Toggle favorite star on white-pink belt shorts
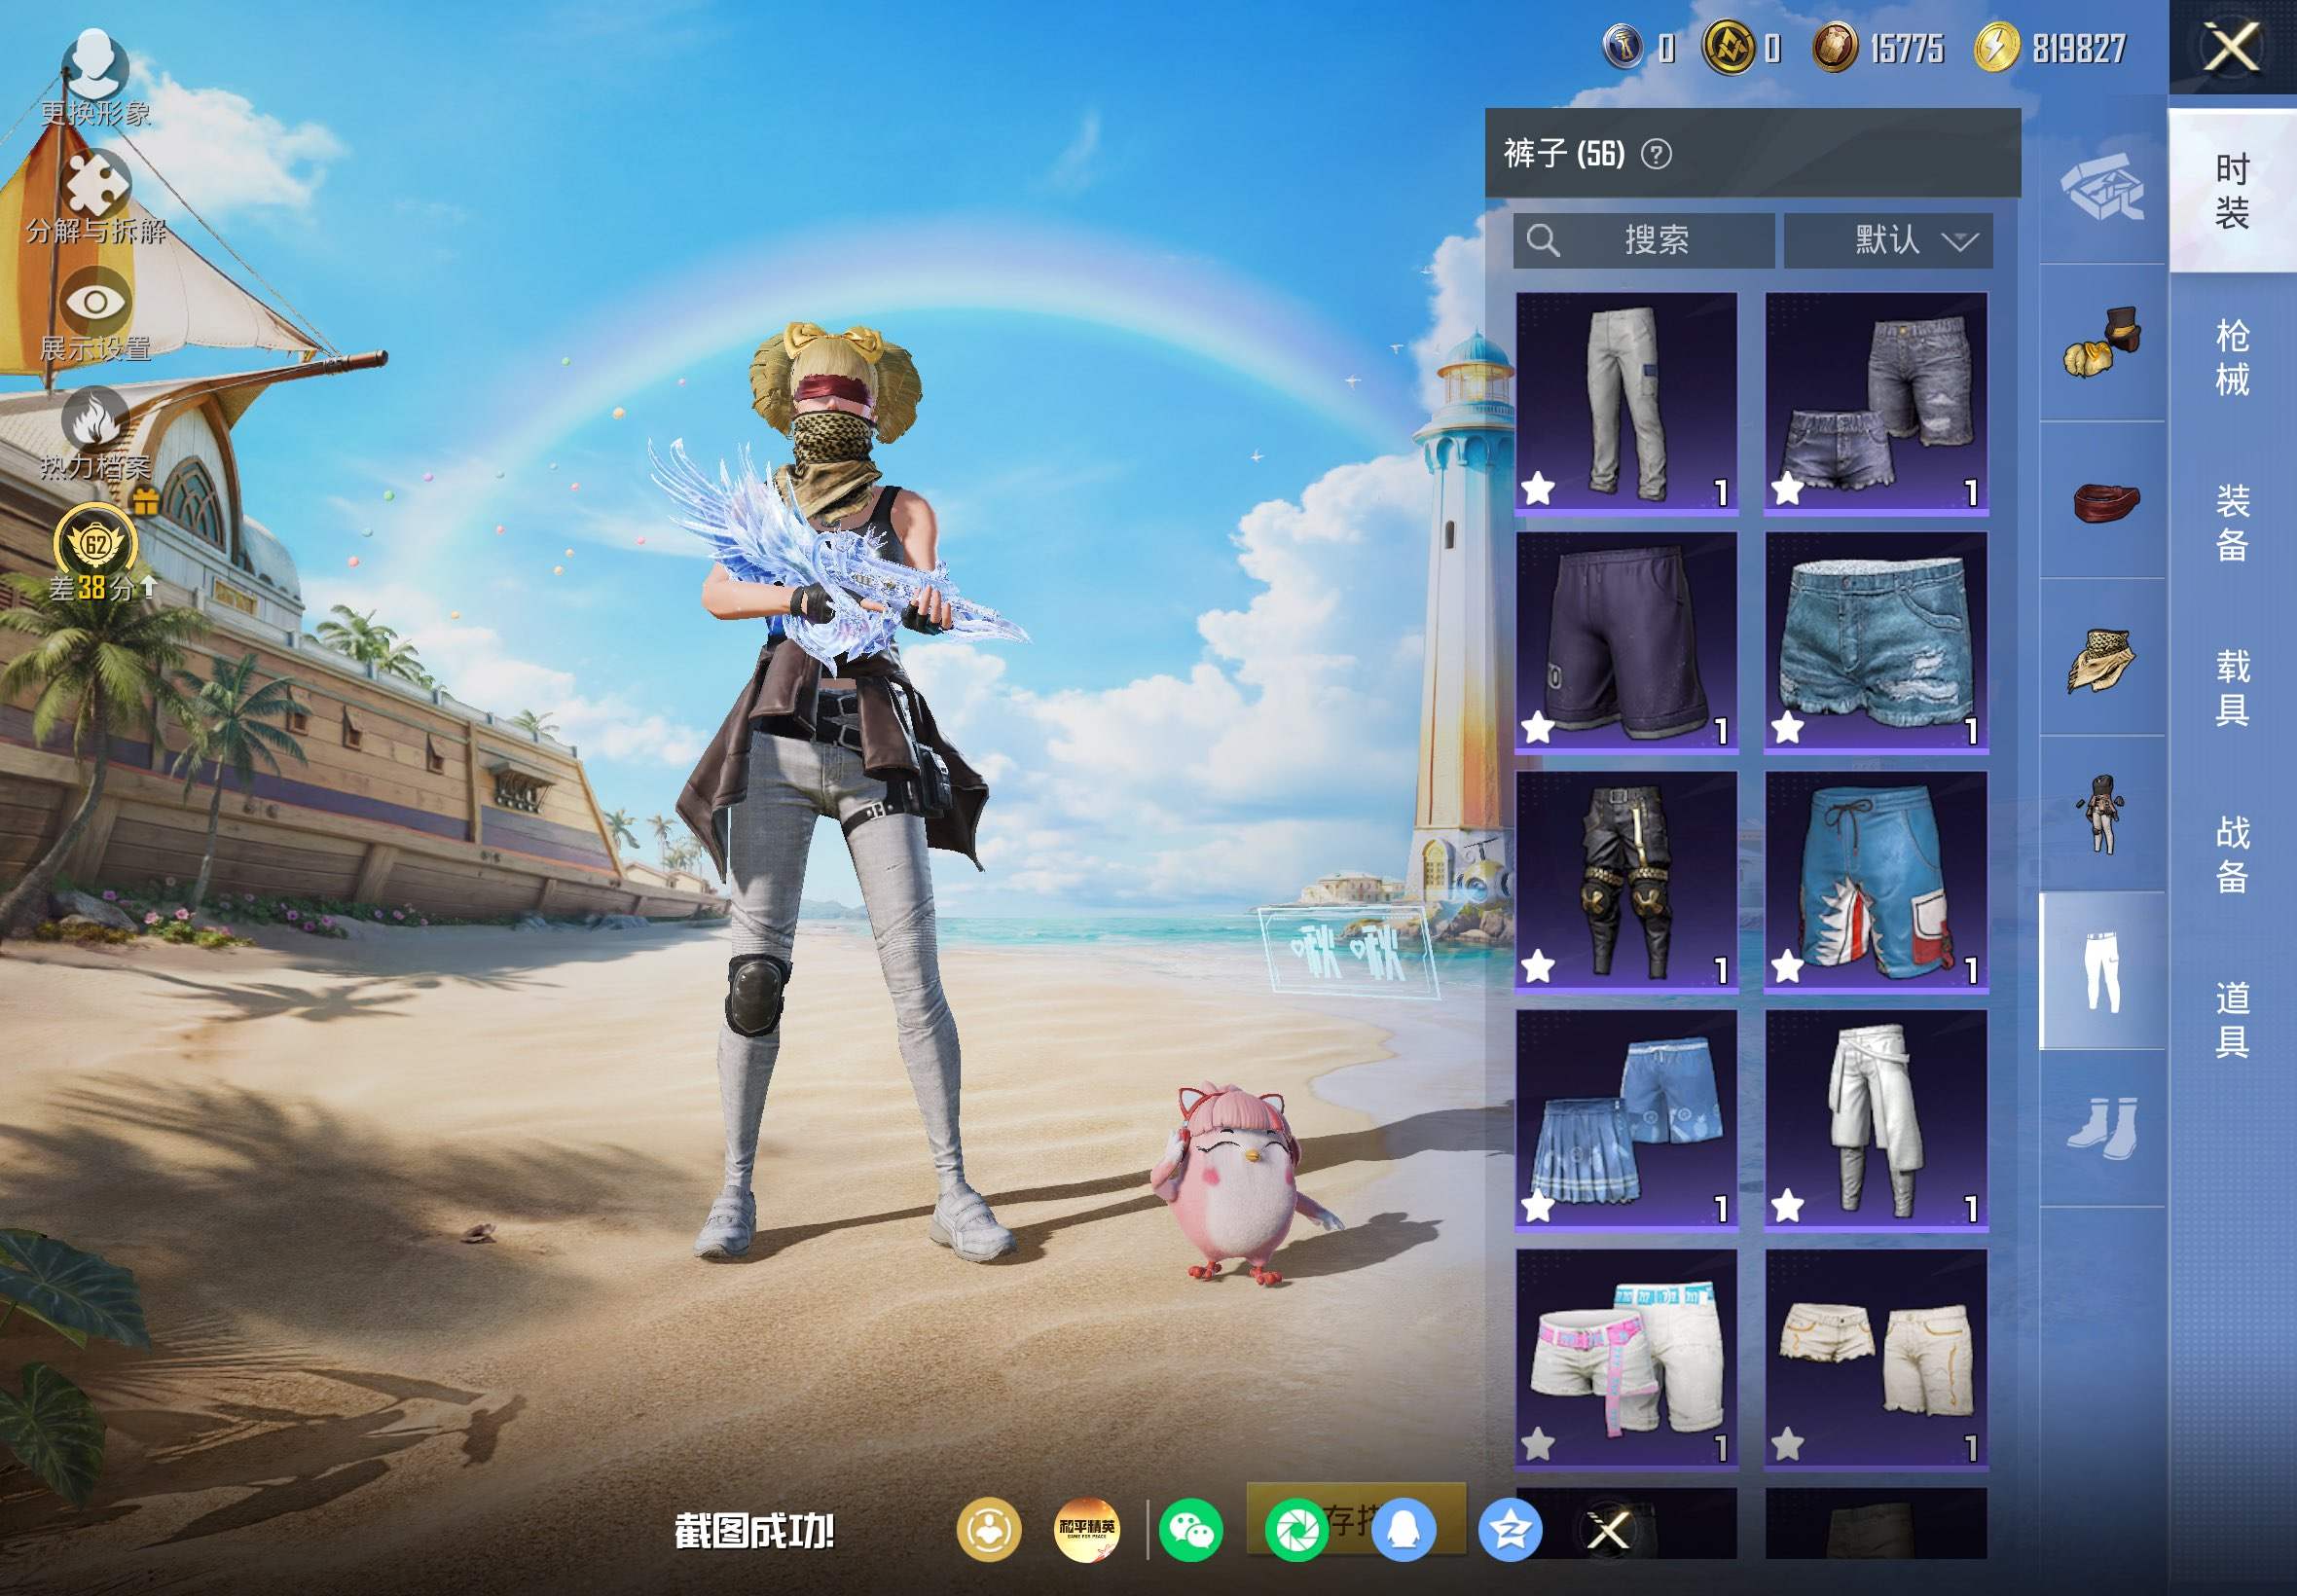 [1538, 1444]
